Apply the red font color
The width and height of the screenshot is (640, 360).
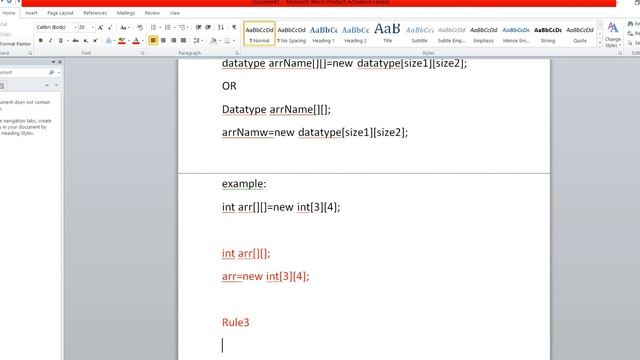point(136,40)
